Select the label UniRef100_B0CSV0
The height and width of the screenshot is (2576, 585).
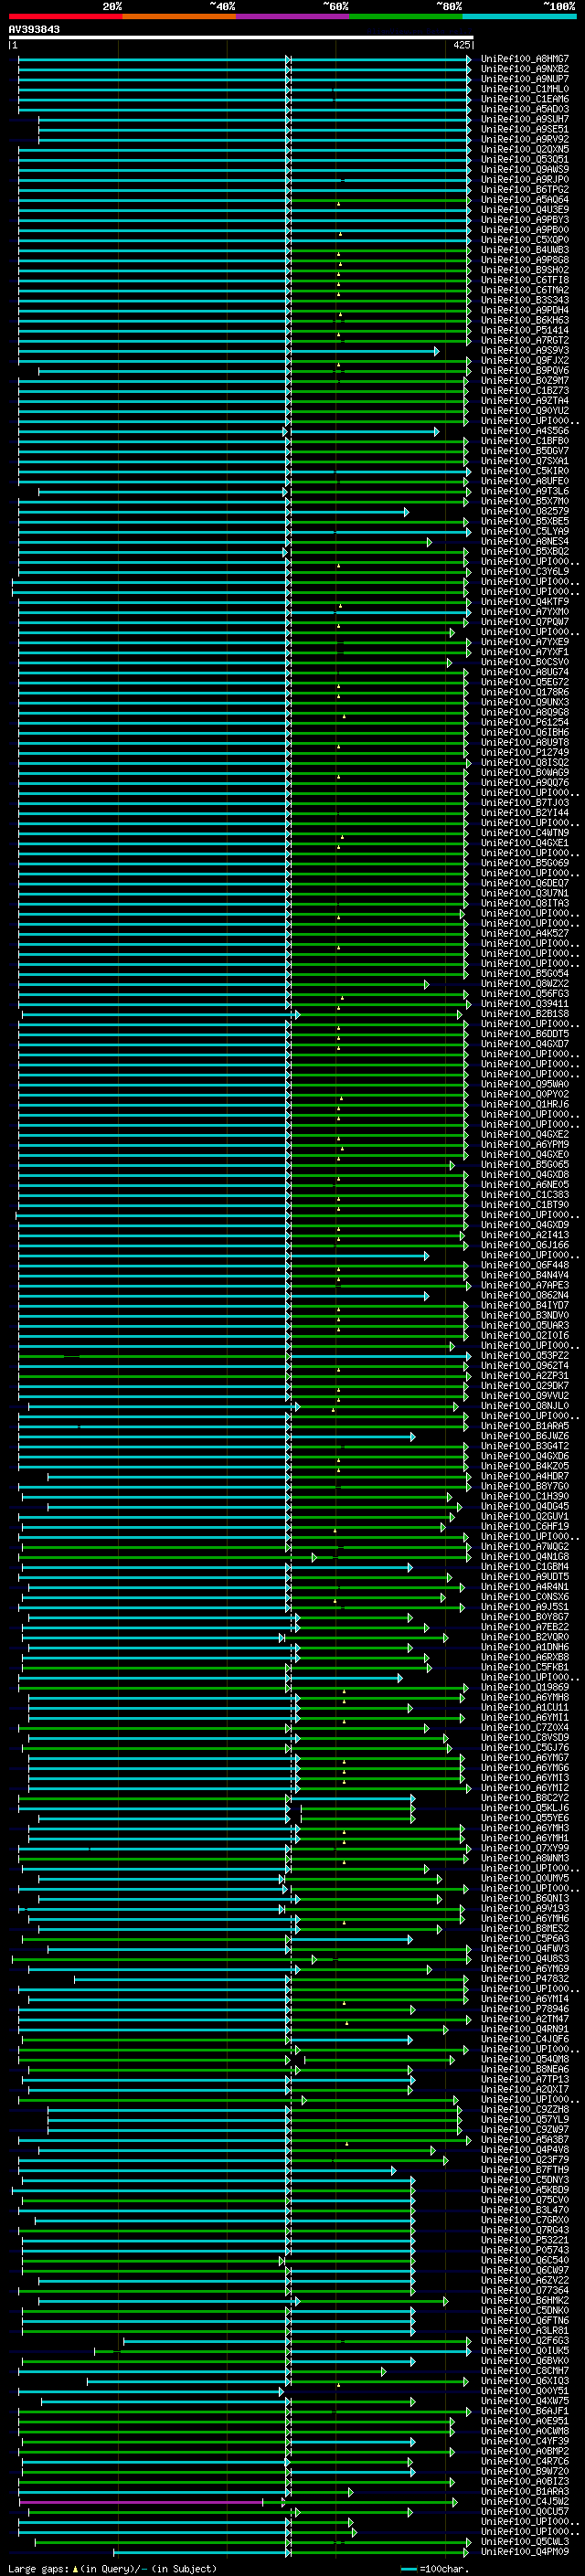coord(525,662)
